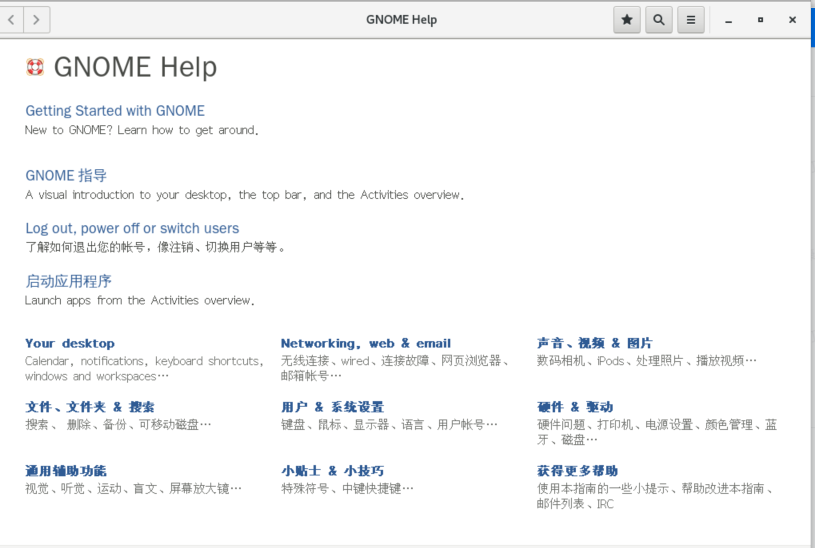Open the 启动应用程序 link
The width and height of the screenshot is (815, 548).
pos(68,281)
